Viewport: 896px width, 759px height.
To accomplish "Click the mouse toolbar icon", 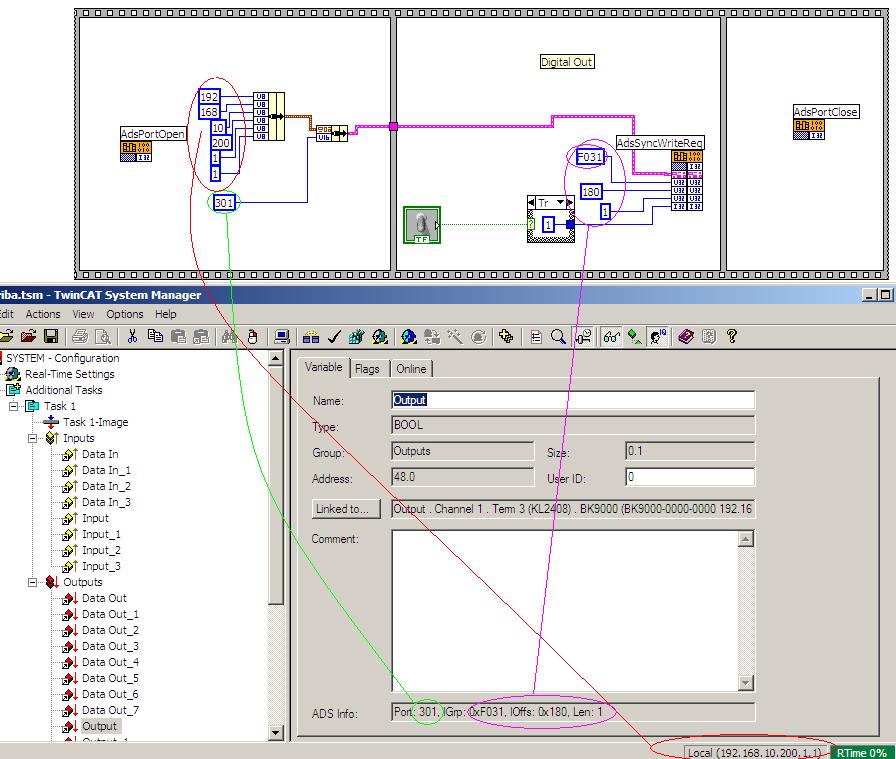I will coord(253,337).
